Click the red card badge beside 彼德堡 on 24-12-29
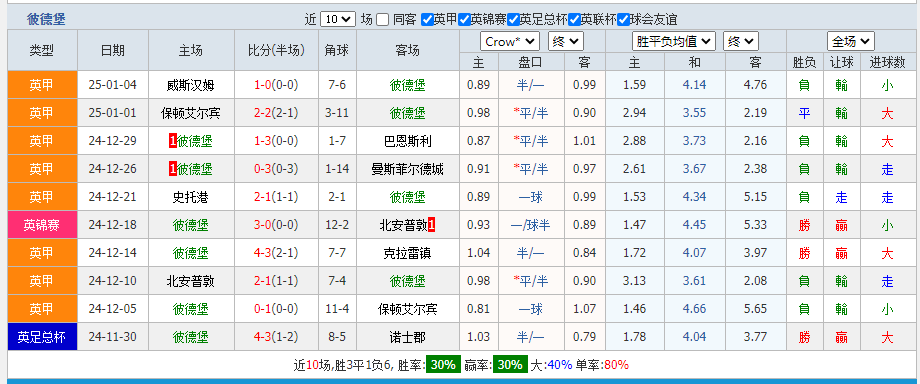The height and width of the screenshot is (384, 920). [x=173, y=141]
